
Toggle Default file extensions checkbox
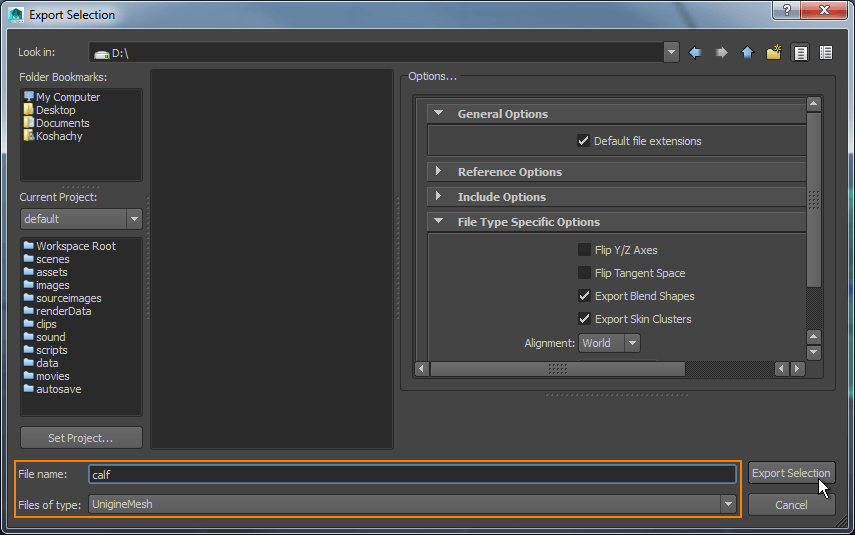pos(584,141)
